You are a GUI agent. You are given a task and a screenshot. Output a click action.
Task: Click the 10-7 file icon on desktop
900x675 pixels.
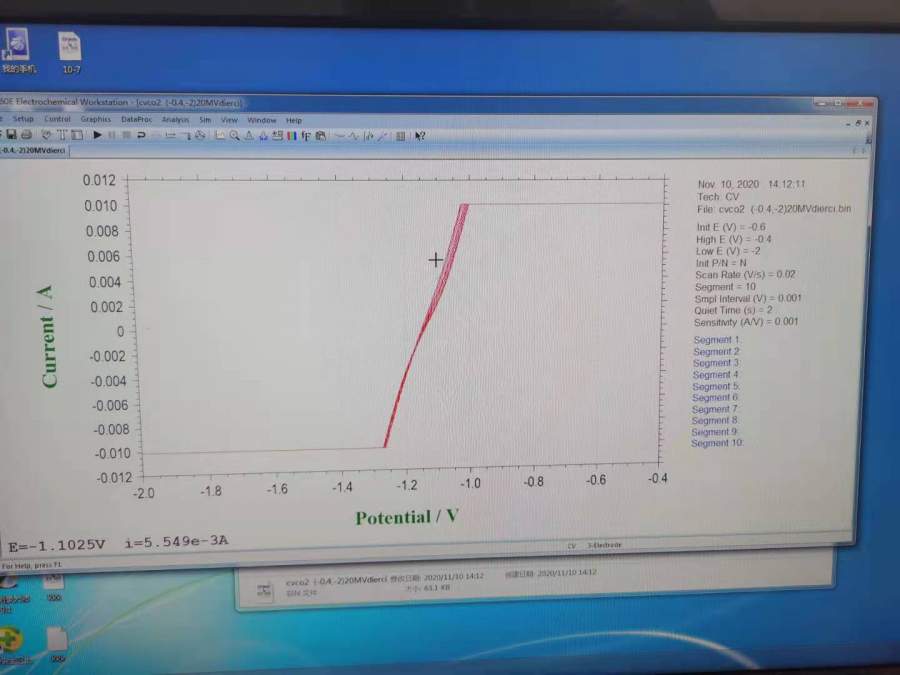pyautogui.click(x=71, y=52)
